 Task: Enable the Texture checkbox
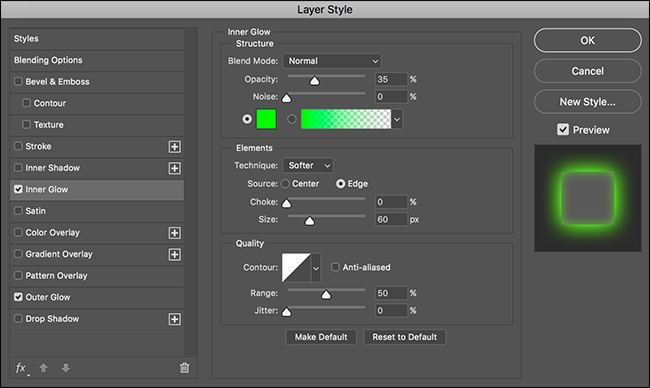(27, 124)
